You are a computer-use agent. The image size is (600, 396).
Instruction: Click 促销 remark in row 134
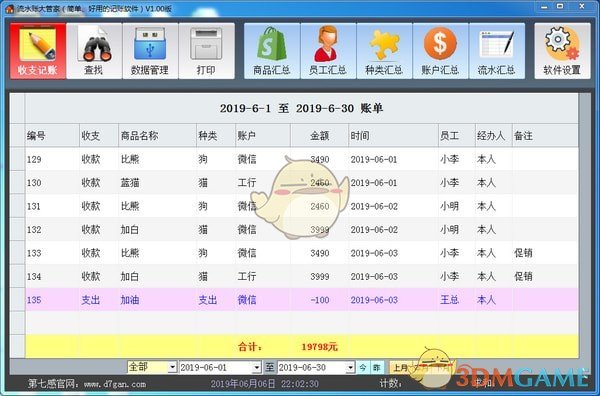(523, 276)
